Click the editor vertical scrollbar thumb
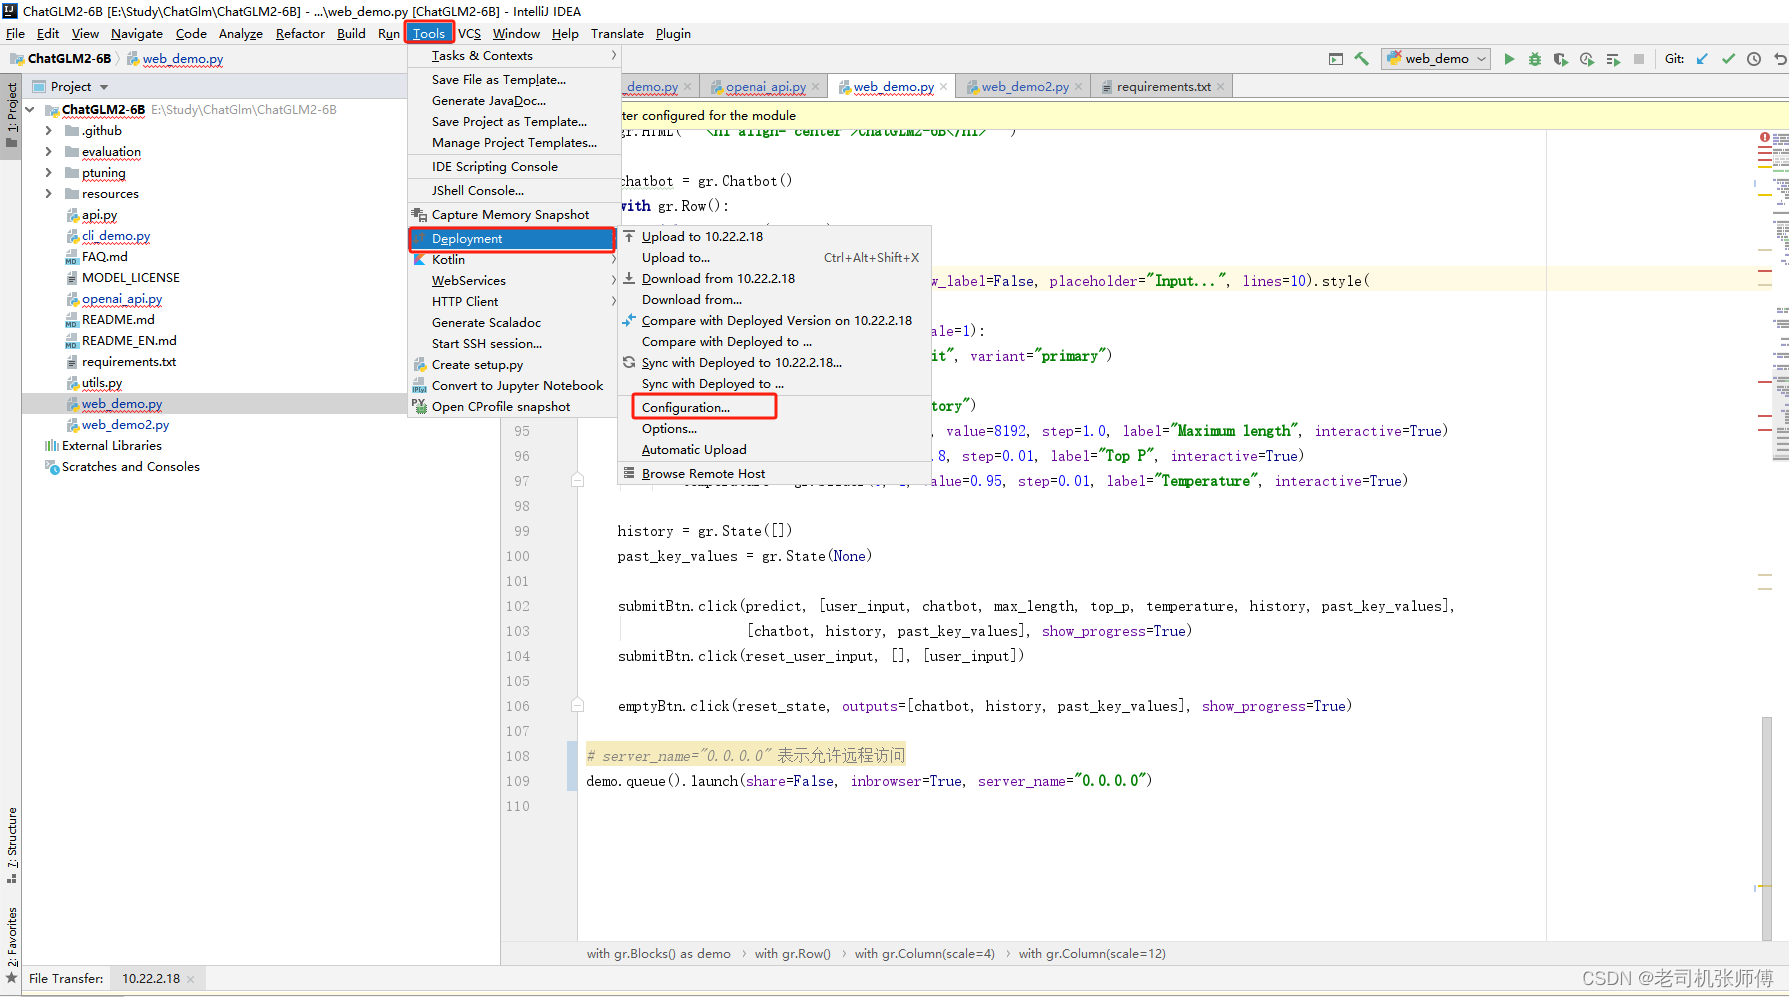1789x997 pixels. [1767, 828]
